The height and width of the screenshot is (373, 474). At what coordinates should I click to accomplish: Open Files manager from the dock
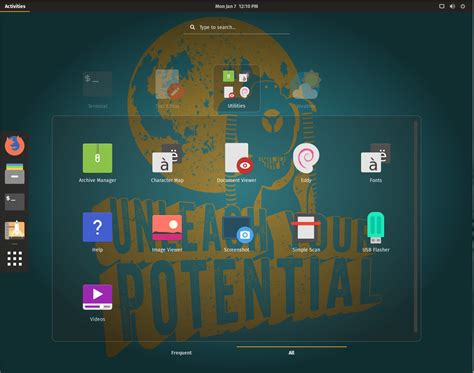coord(14,174)
